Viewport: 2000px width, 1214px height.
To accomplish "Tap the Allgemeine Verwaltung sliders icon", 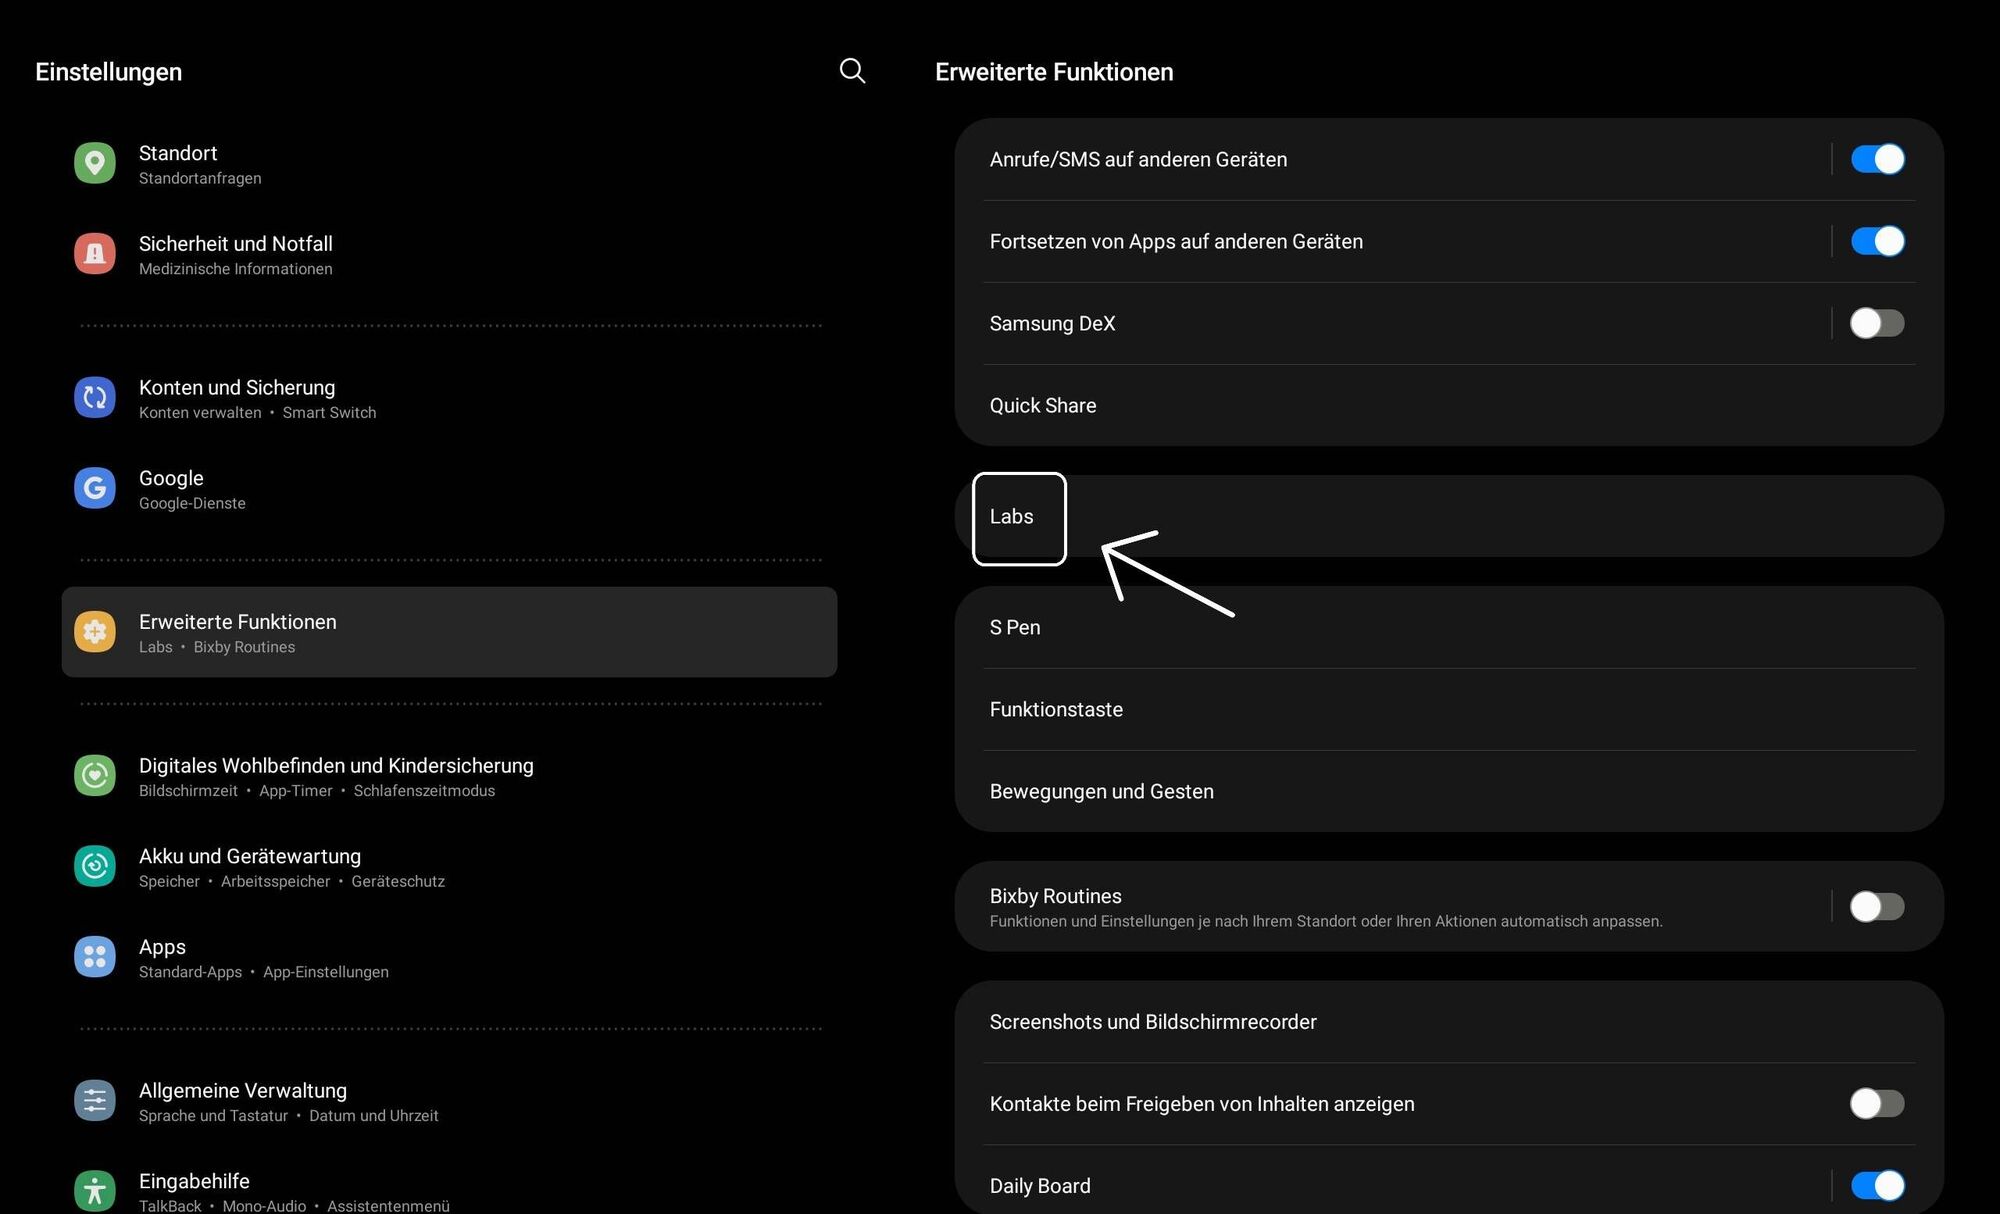I will click(95, 1101).
